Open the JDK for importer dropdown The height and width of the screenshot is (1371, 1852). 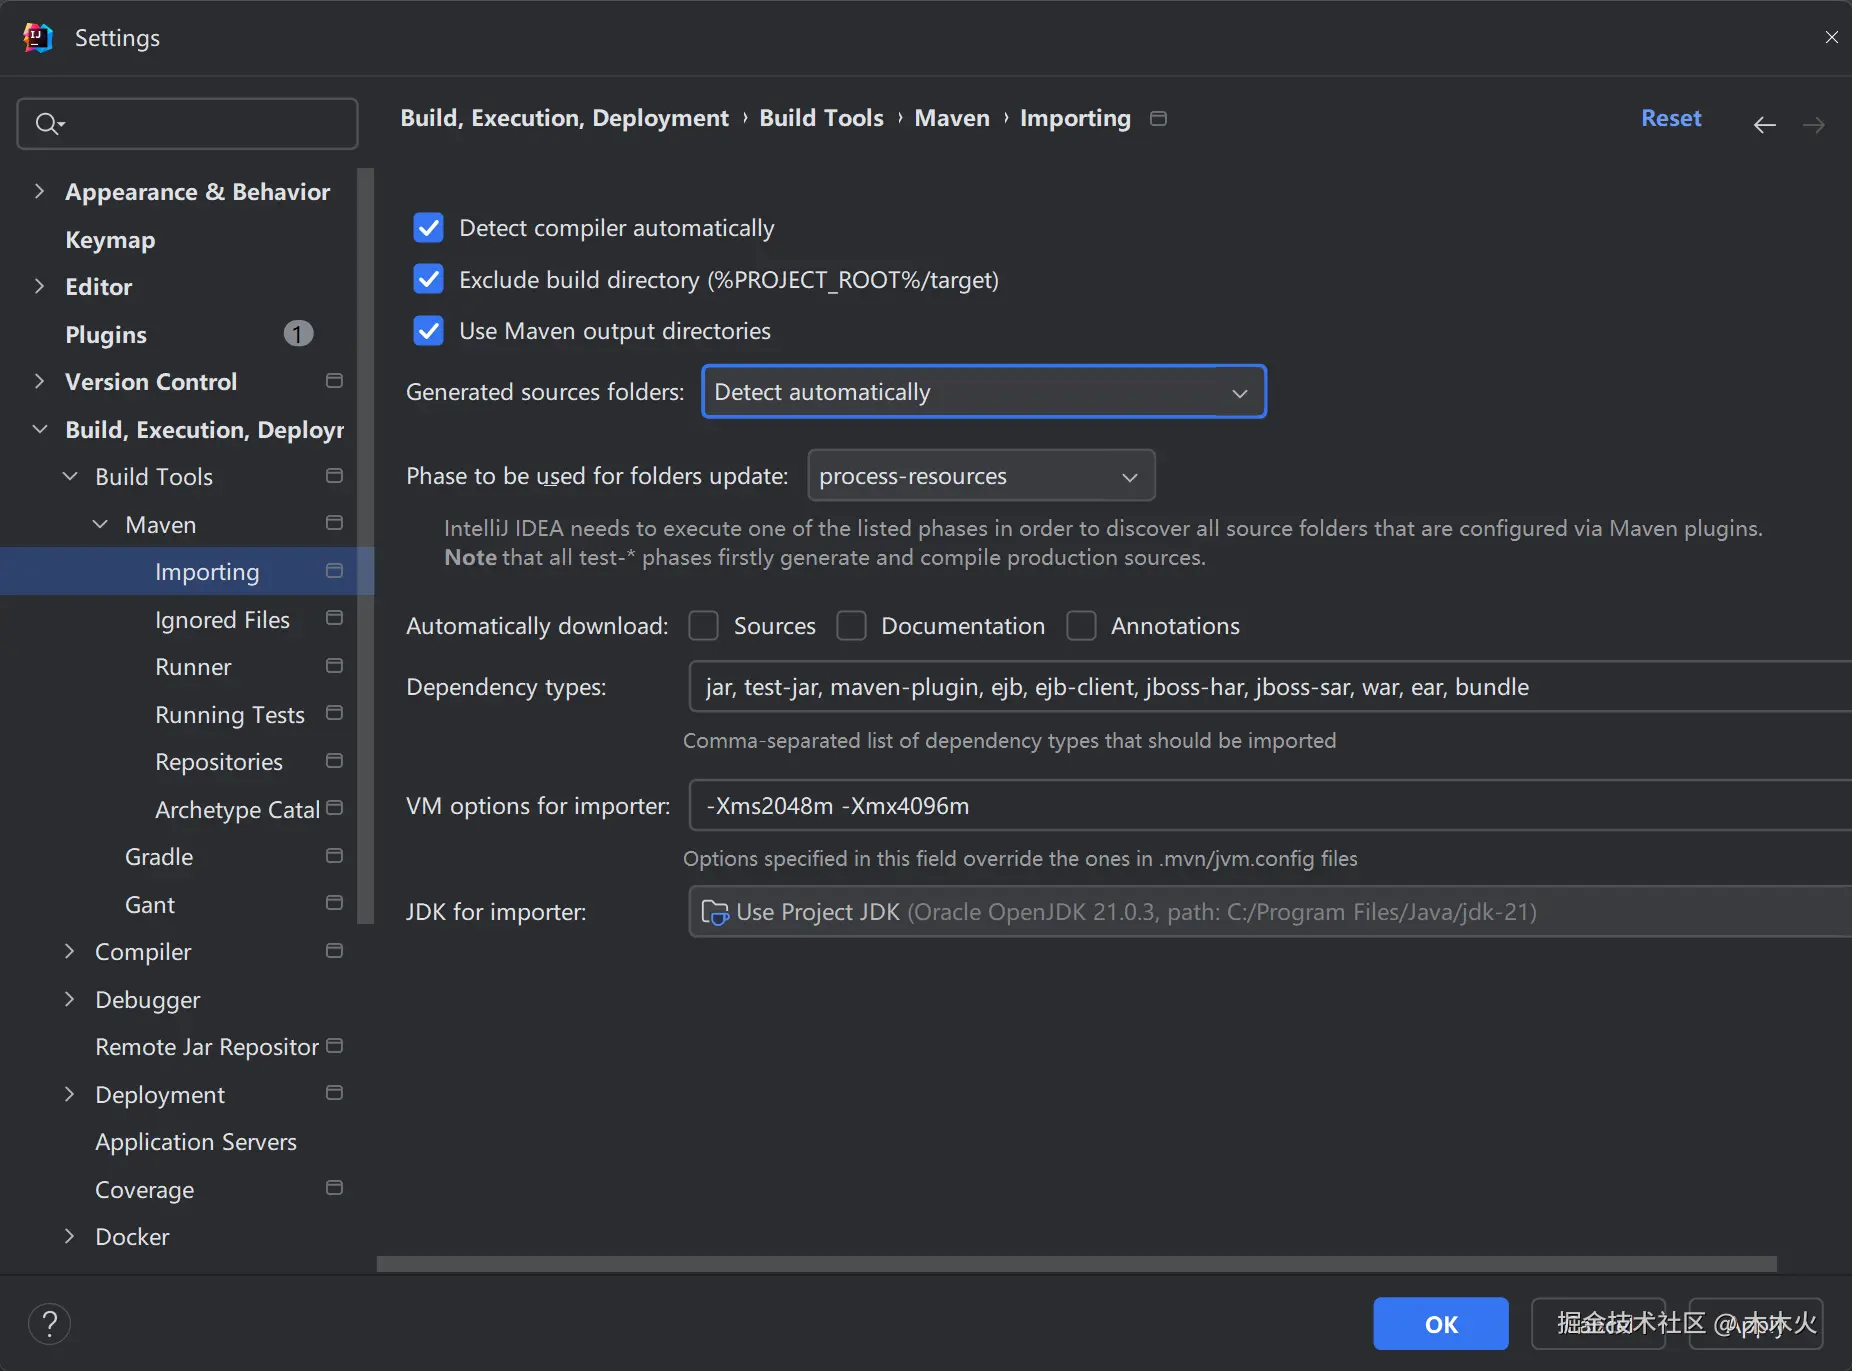coord(1270,912)
